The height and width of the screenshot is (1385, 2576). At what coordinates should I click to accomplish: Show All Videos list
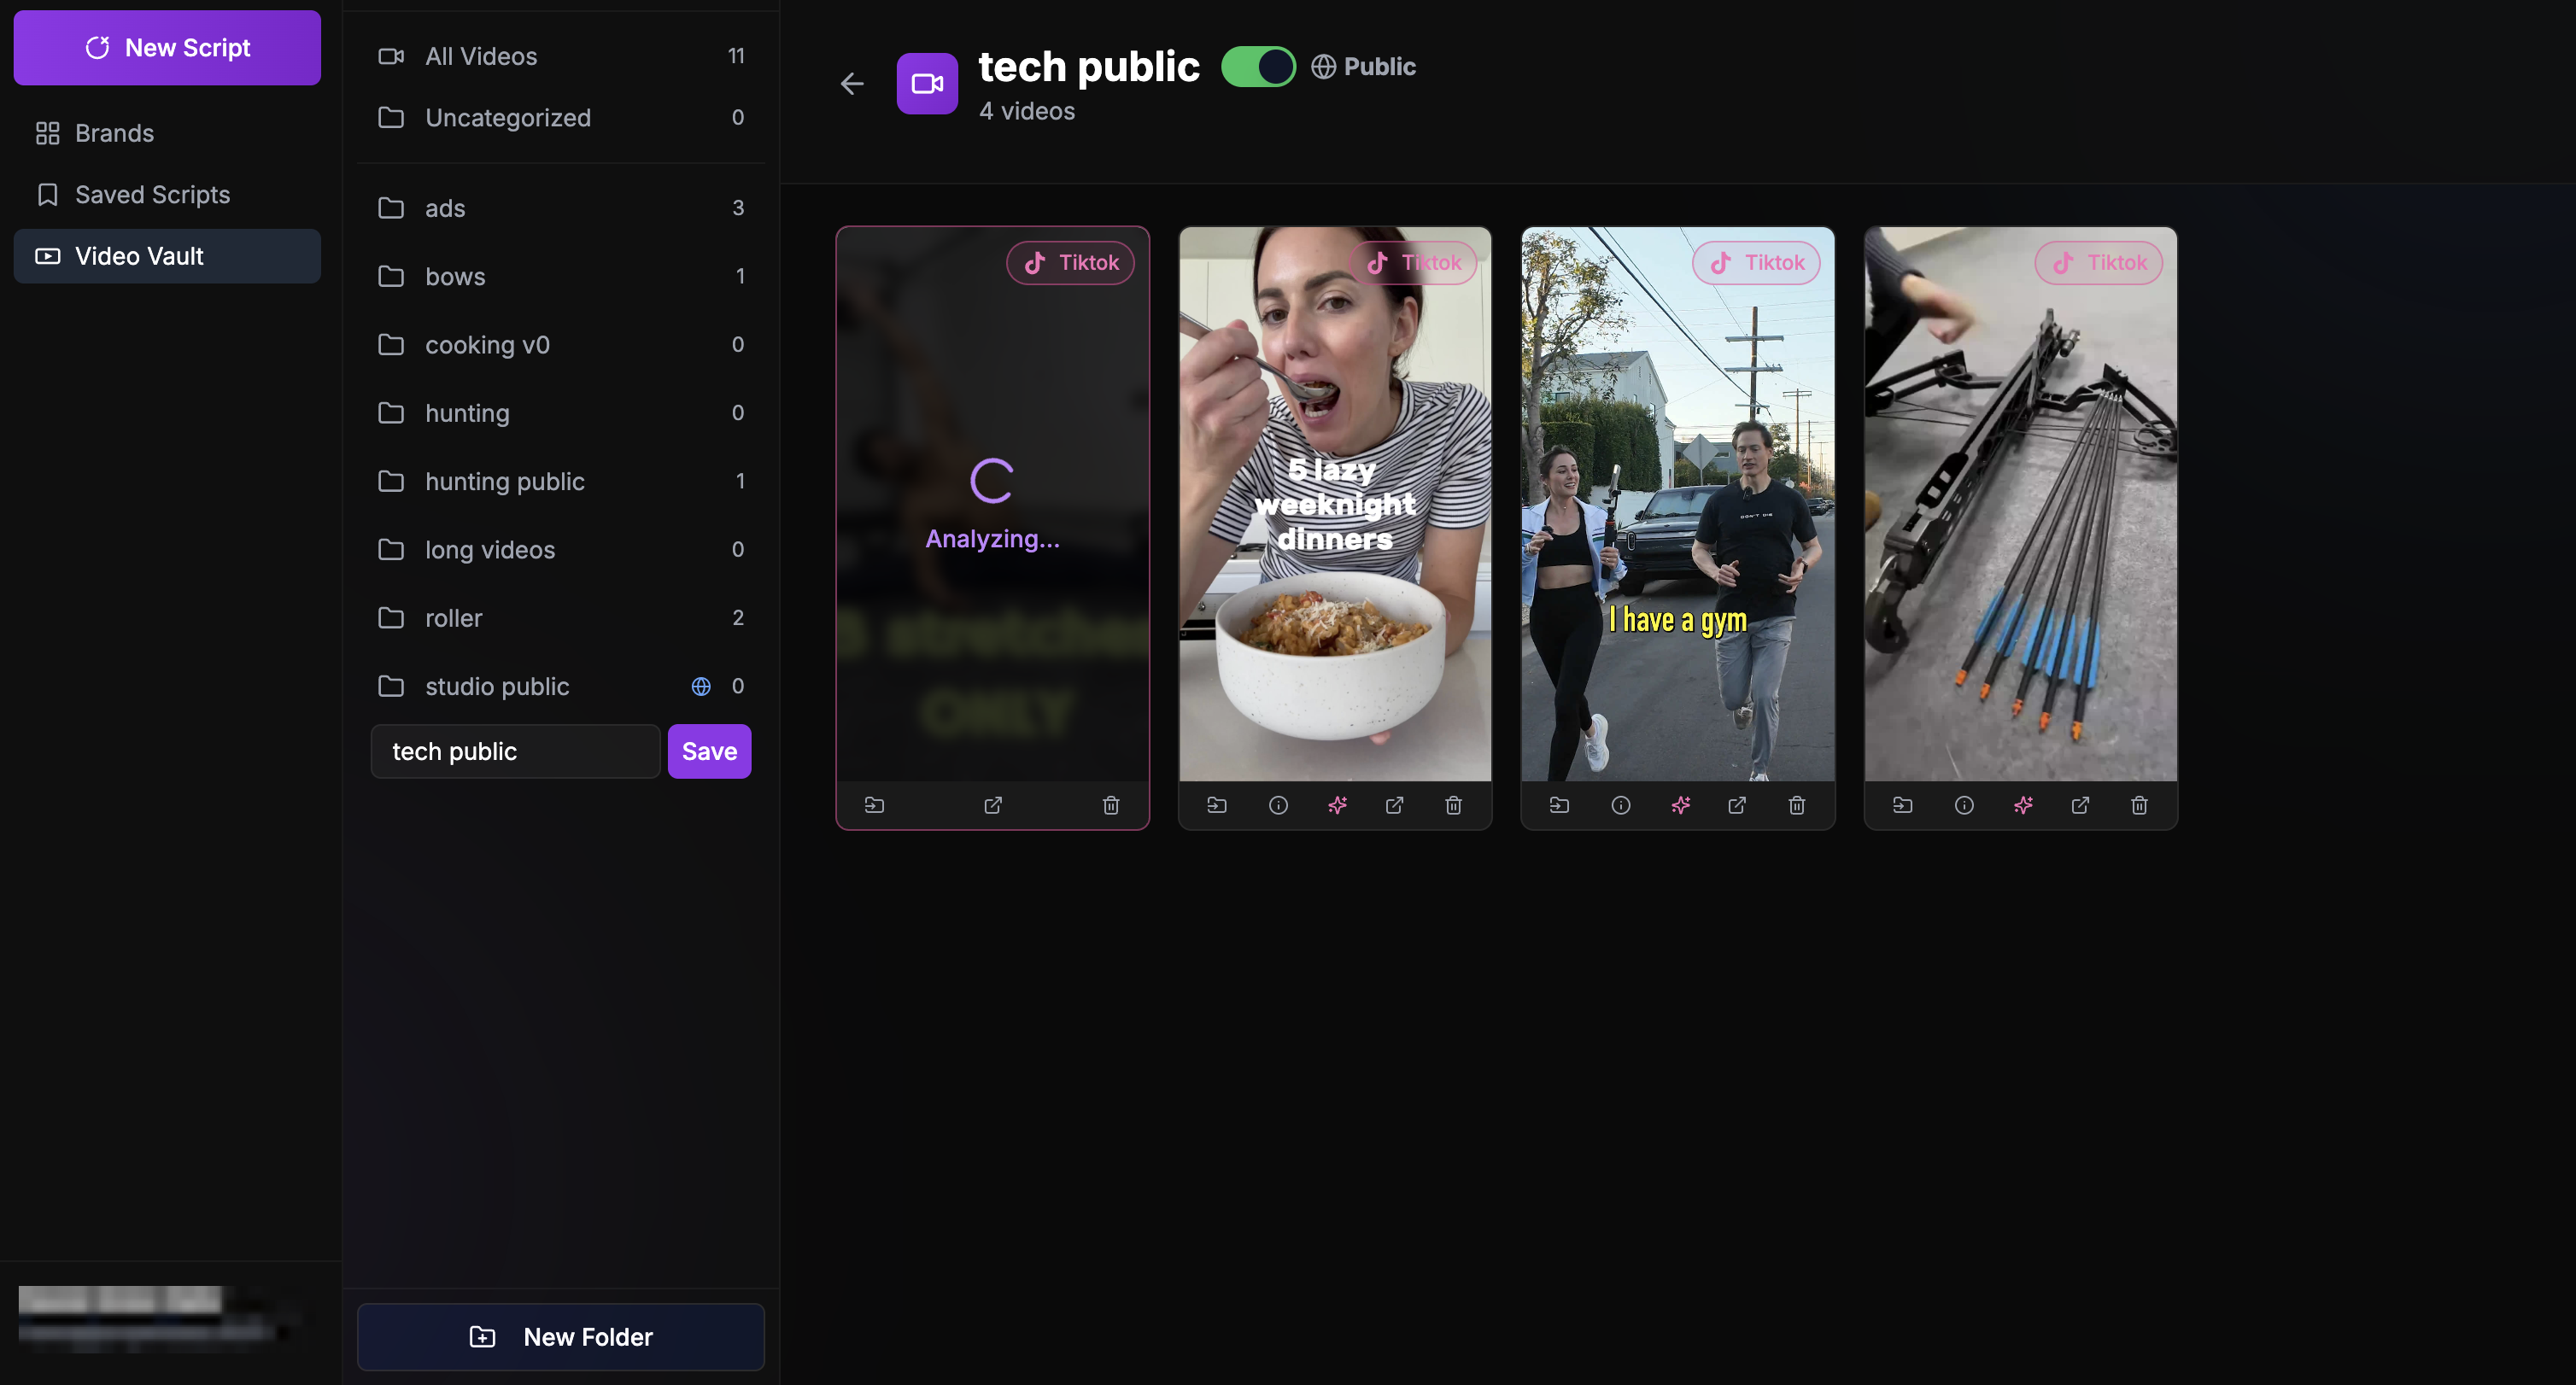click(x=481, y=56)
